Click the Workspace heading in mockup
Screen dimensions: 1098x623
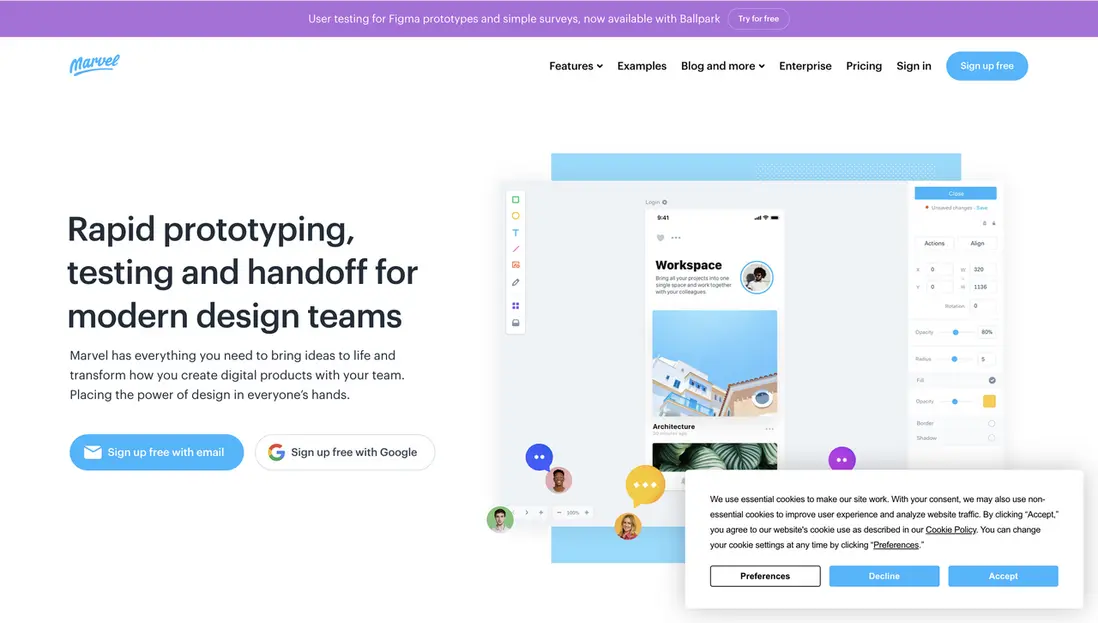point(688,265)
